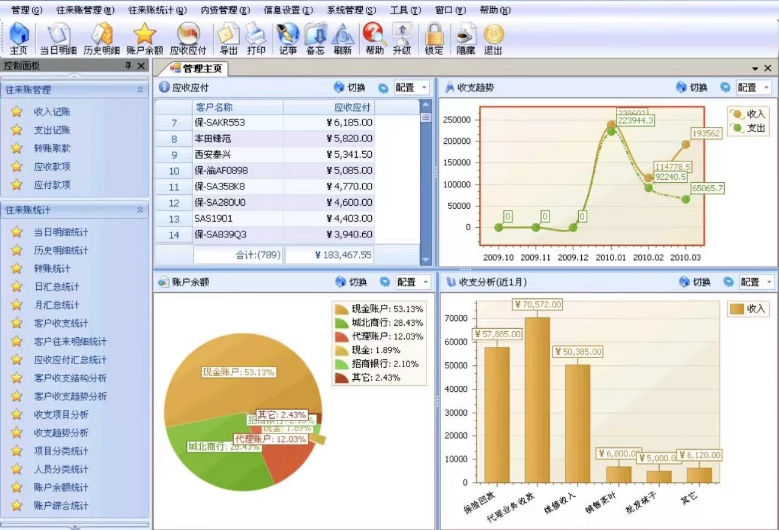Click the 账户余额 star icon
This screenshot has height=530, width=779.
coord(145,38)
